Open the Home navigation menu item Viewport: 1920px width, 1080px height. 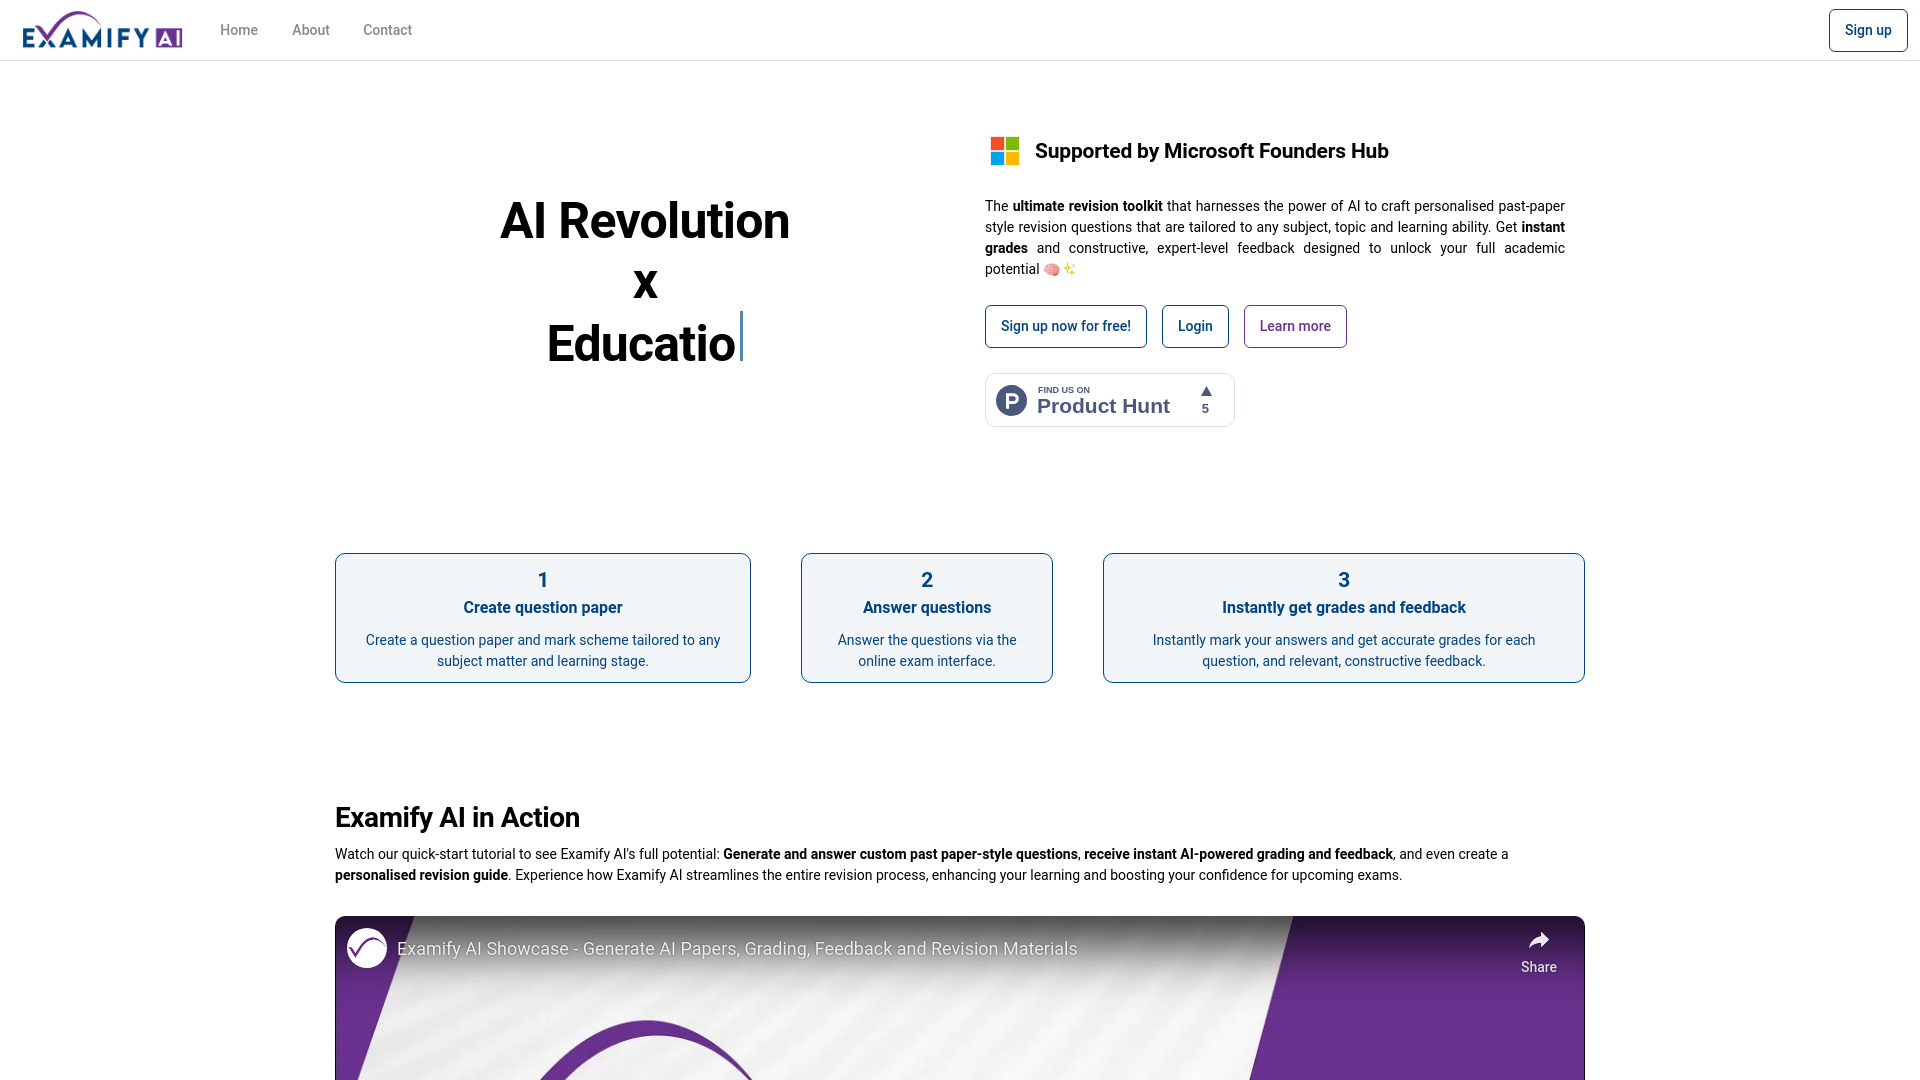(x=239, y=29)
